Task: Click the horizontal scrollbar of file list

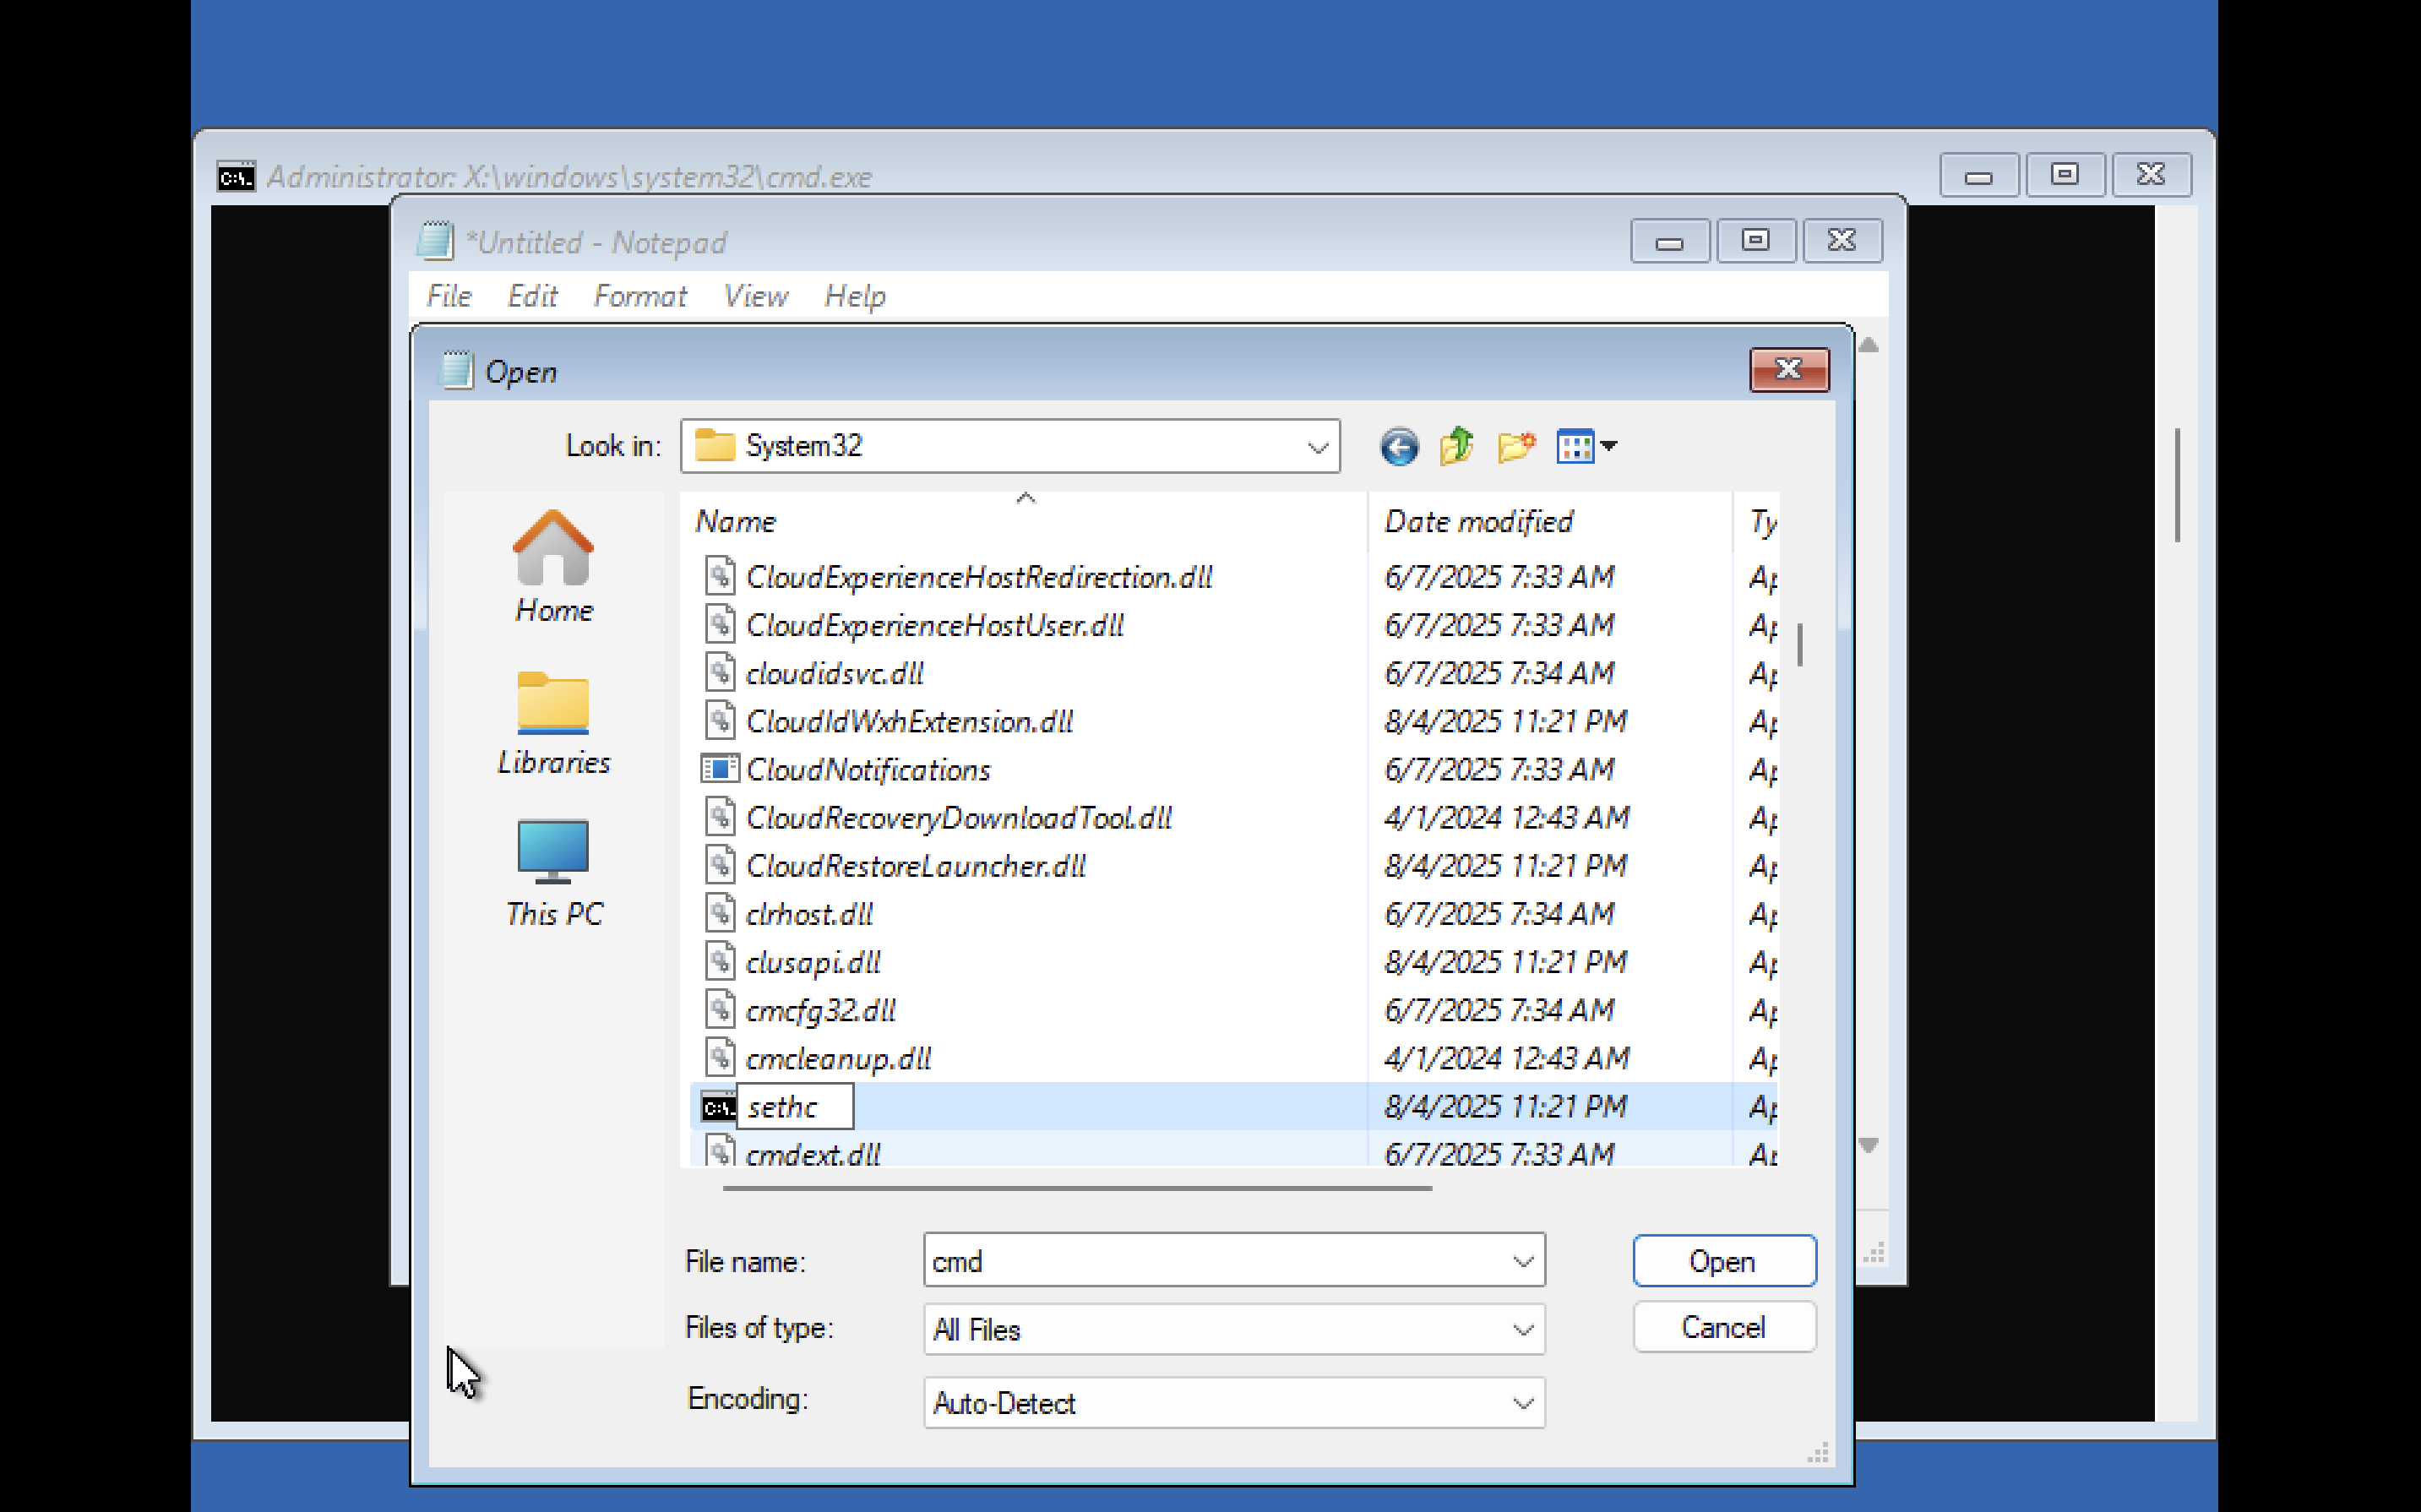Action: (1076, 1188)
